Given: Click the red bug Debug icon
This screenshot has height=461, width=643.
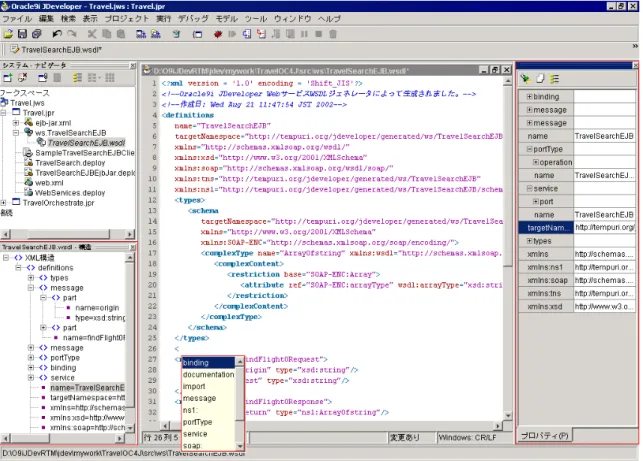Looking at the screenshot, I should pyautogui.click(x=218, y=34).
